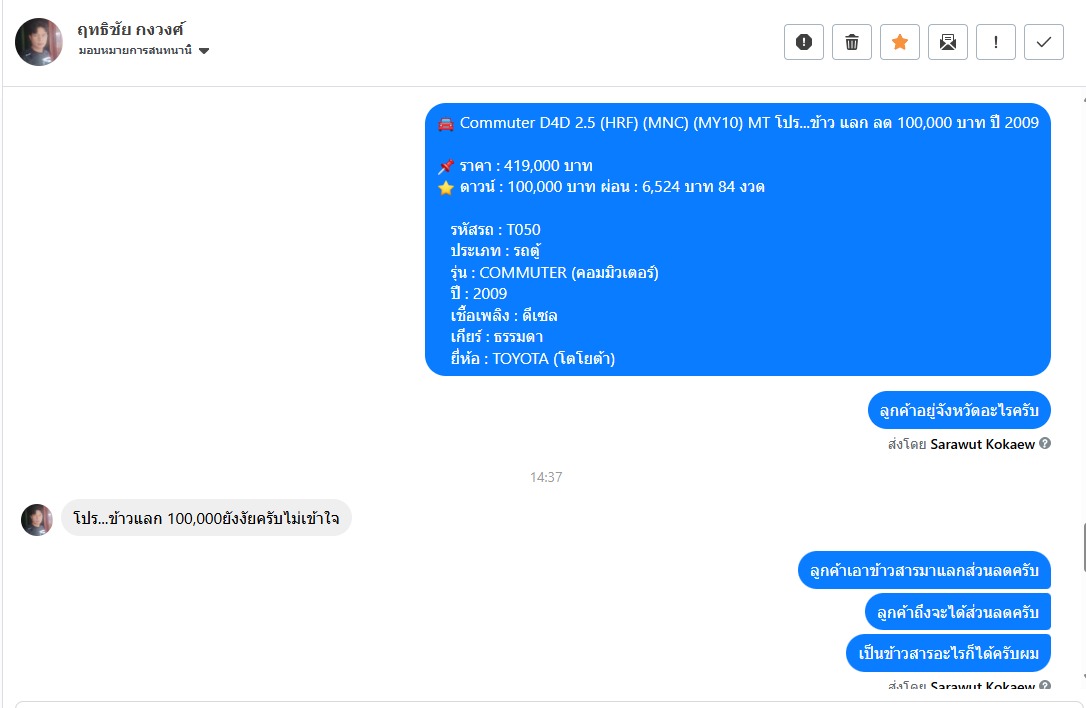Open ฤทธิชัย กงวงศ์ profile picture in header
Screen dimensions: 1086x708
coord(39,42)
